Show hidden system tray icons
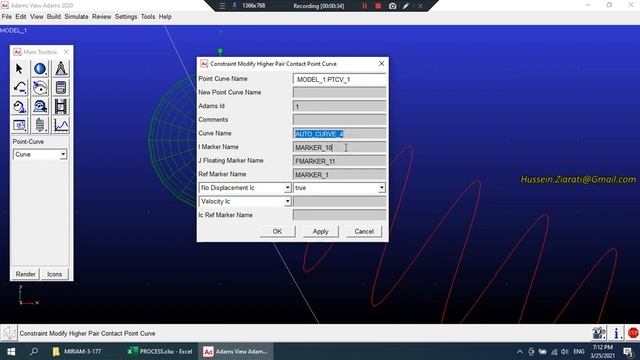Image resolution: width=640 pixels, height=360 pixels. point(520,351)
